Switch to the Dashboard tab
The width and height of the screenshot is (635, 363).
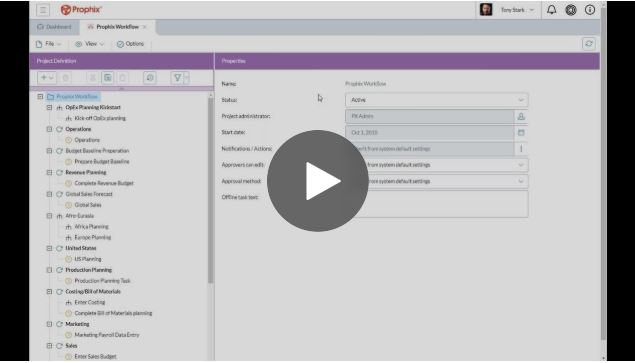pos(55,27)
